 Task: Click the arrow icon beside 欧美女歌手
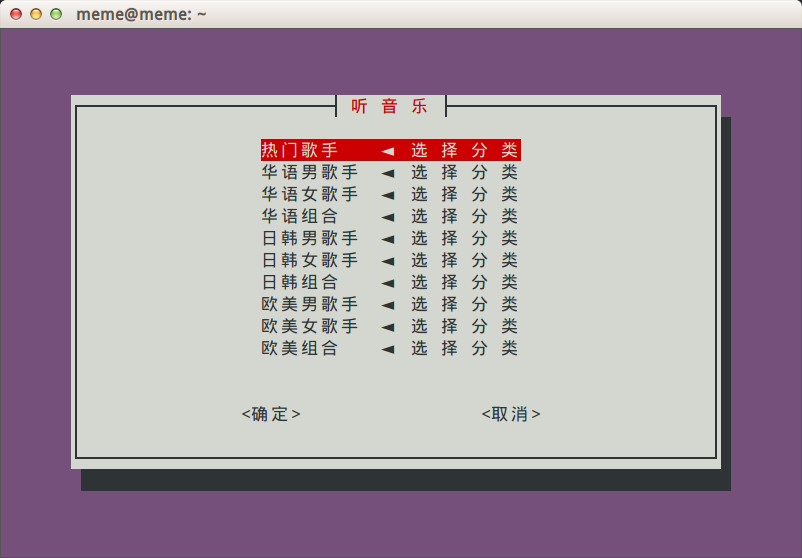coord(388,327)
